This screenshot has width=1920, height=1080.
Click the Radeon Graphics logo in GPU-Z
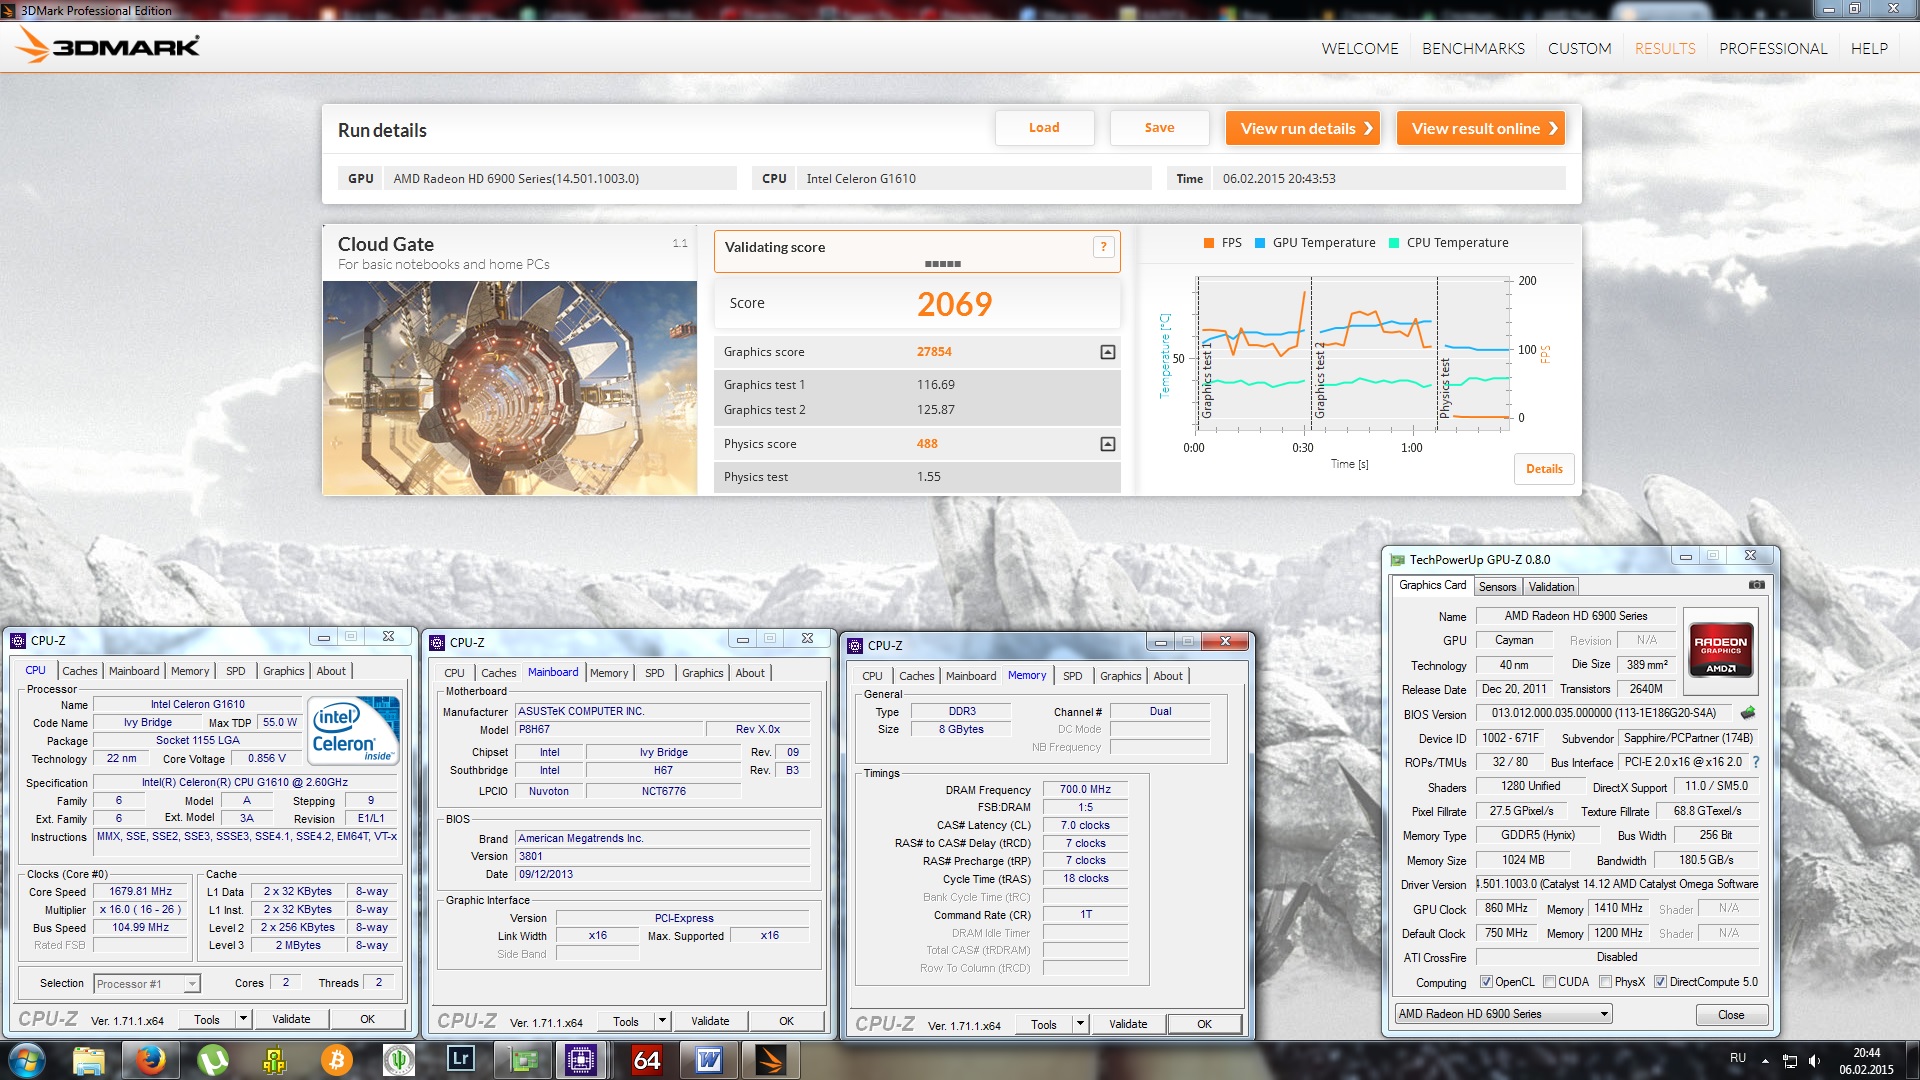click(x=1720, y=650)
